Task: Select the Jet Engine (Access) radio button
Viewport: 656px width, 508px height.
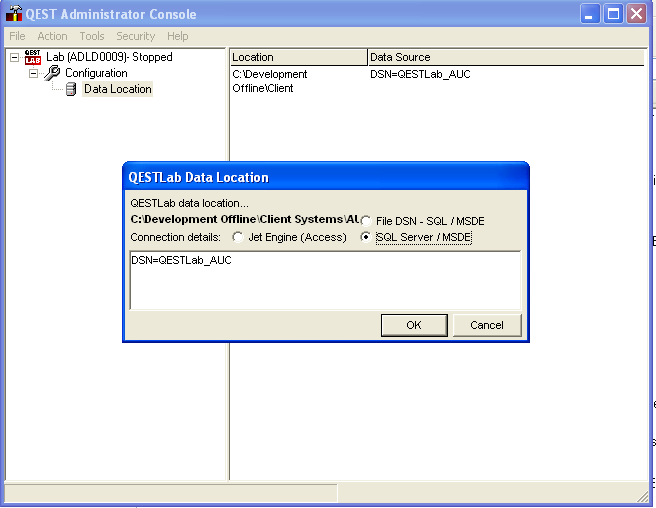Action: coord(238,237)
